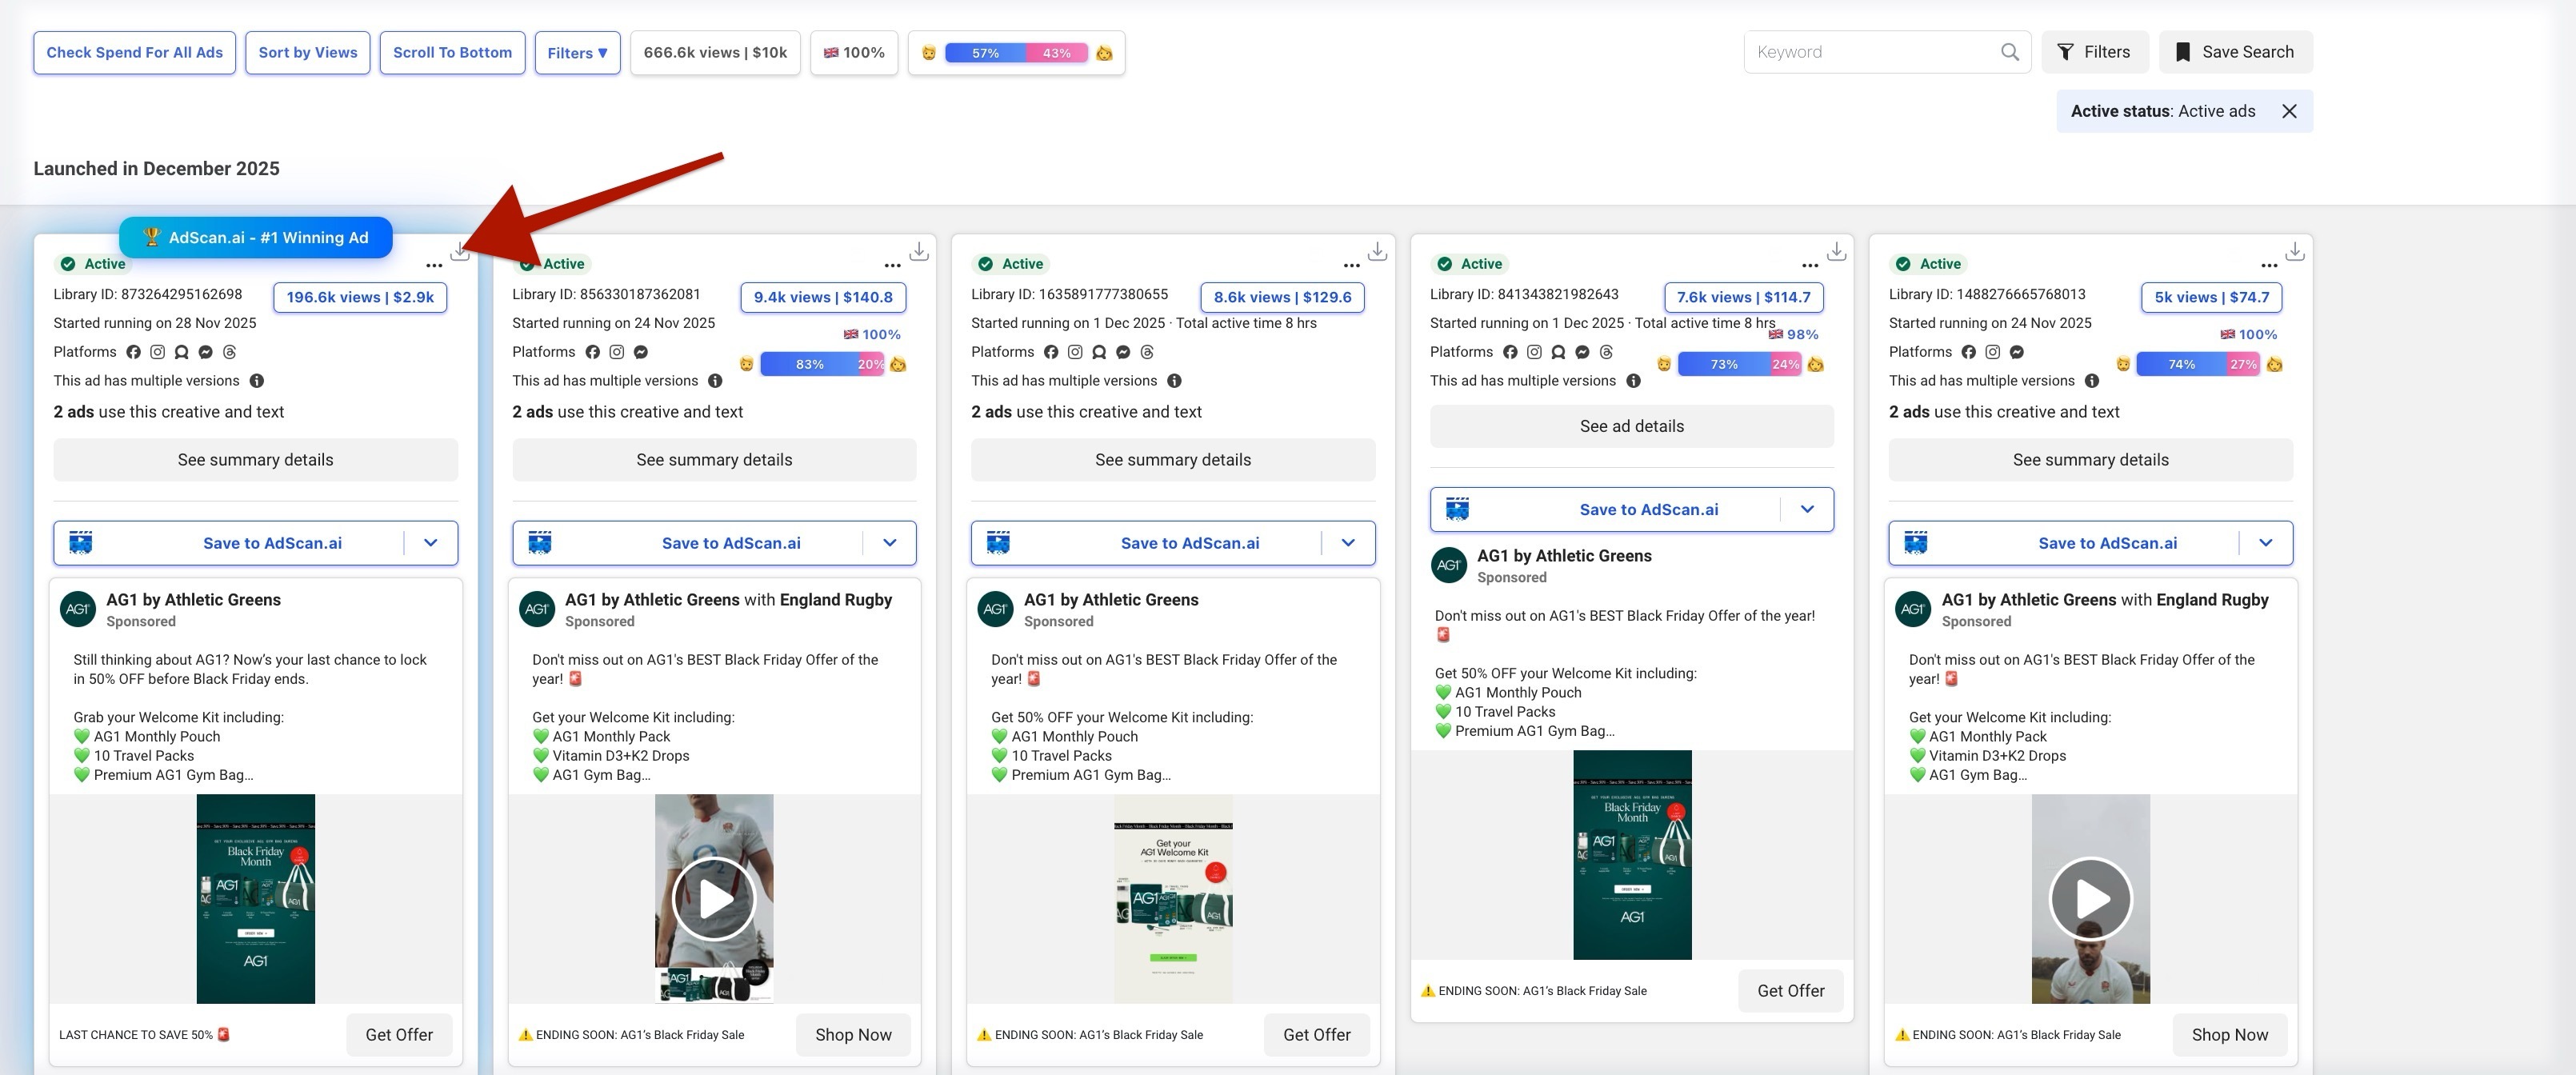This screenshot has width=2576, height=1075.
Task: Open the Filters dropdown in the top toolbar
Action: [x=576, y=52]
